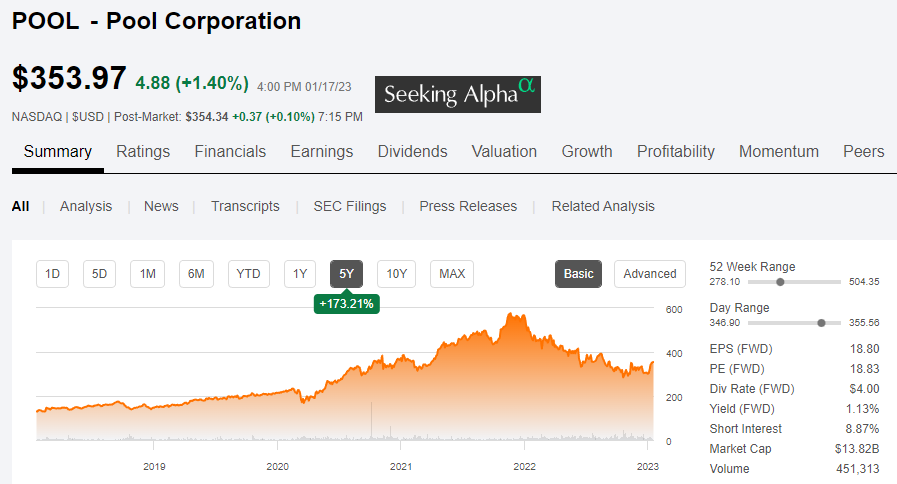Click the Seeking Alpha logo
This screenshot has height=484, width=897.
point(457,94)
